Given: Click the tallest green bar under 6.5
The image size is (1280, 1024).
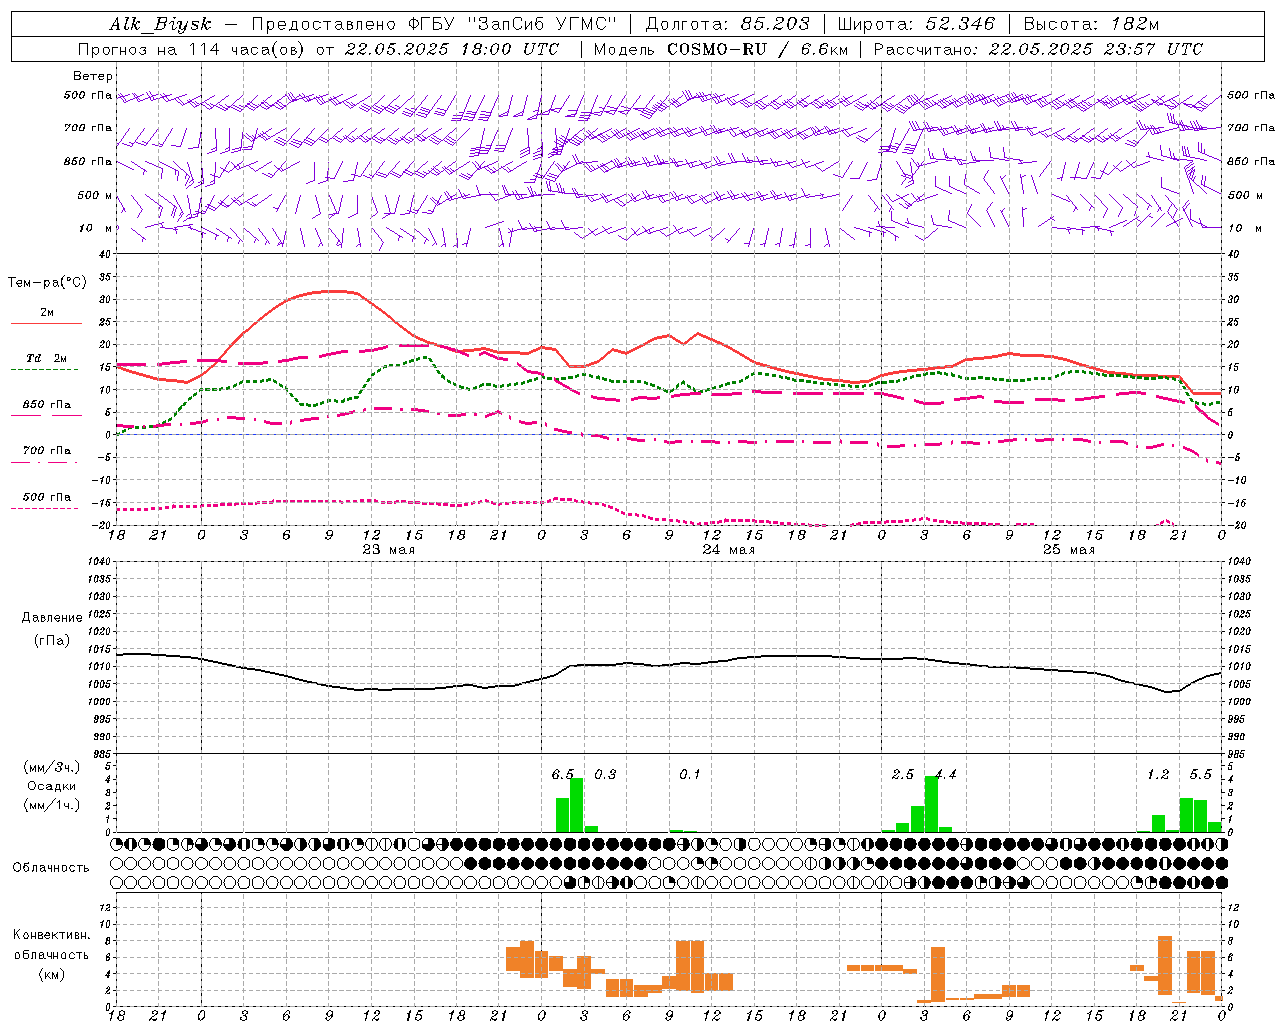Looking at the screenshot, I should point(576,805).
